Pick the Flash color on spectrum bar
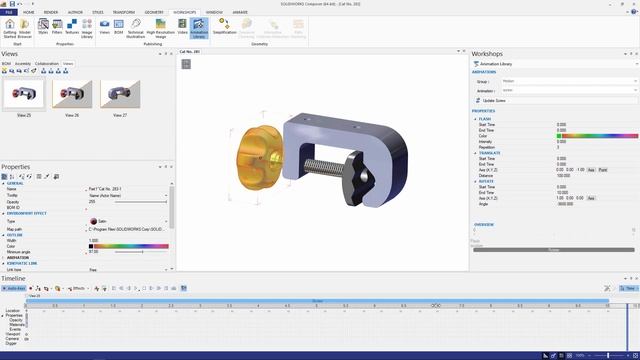The width and height of the screenshot is (640, 360). tap(600, 136)
